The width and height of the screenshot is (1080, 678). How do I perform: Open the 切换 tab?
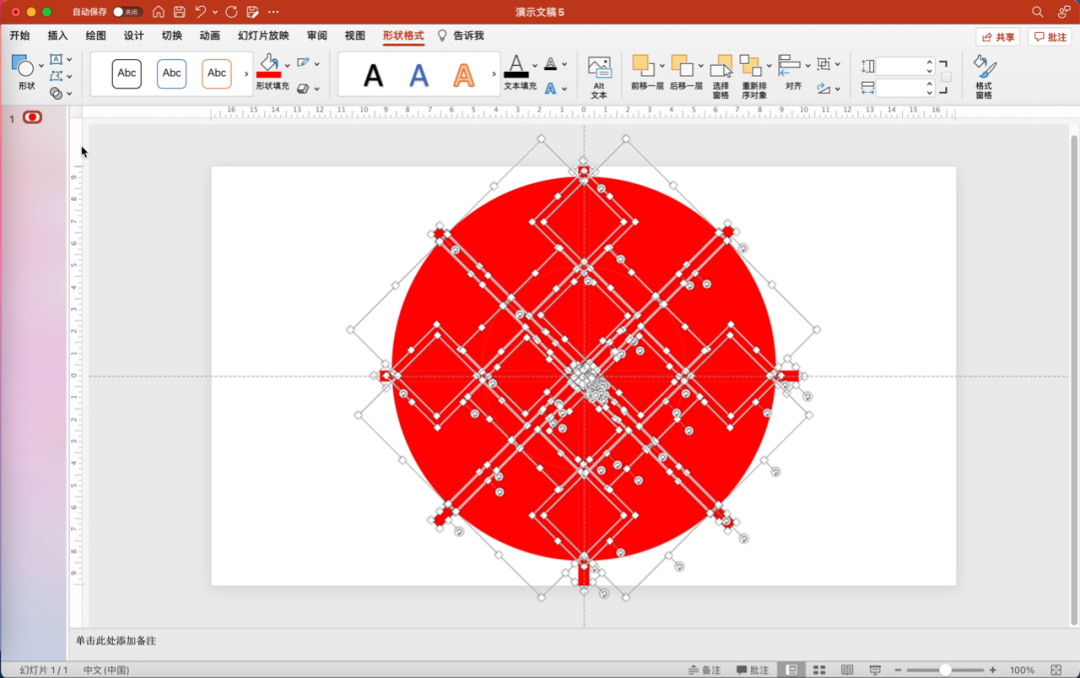click(172, 36)
